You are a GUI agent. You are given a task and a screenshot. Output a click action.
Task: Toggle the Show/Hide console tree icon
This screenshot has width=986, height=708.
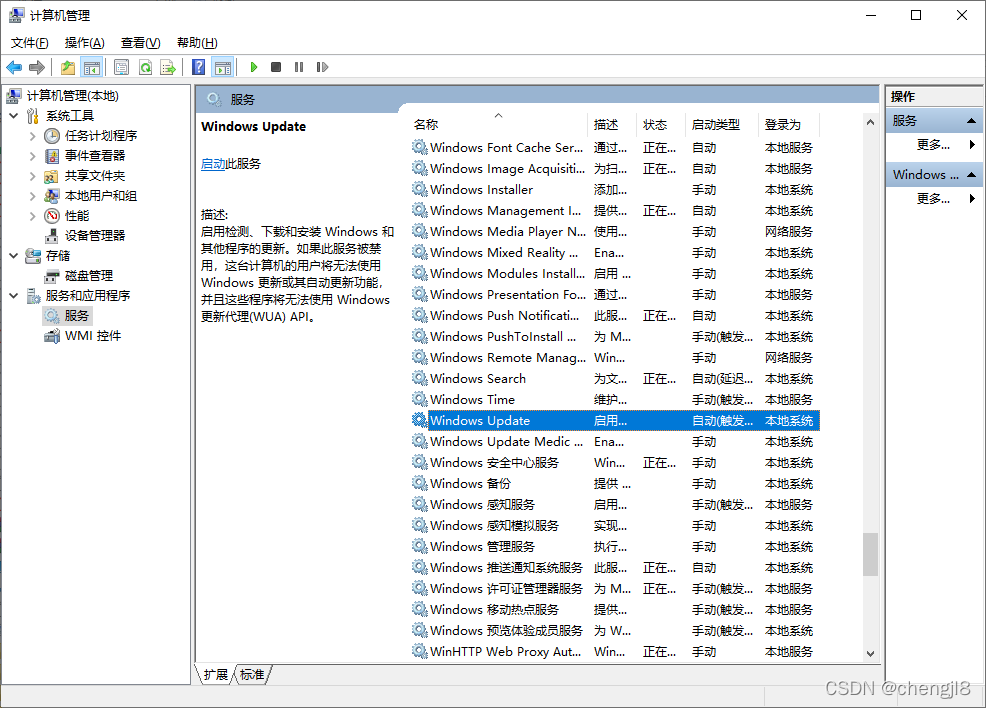[92, 67]
